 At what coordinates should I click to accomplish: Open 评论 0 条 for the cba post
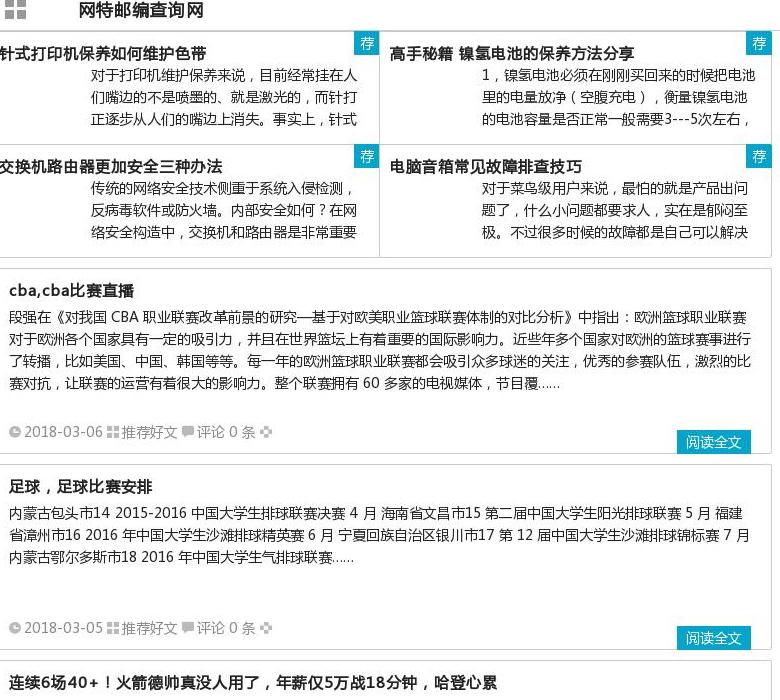pos(226,432)
